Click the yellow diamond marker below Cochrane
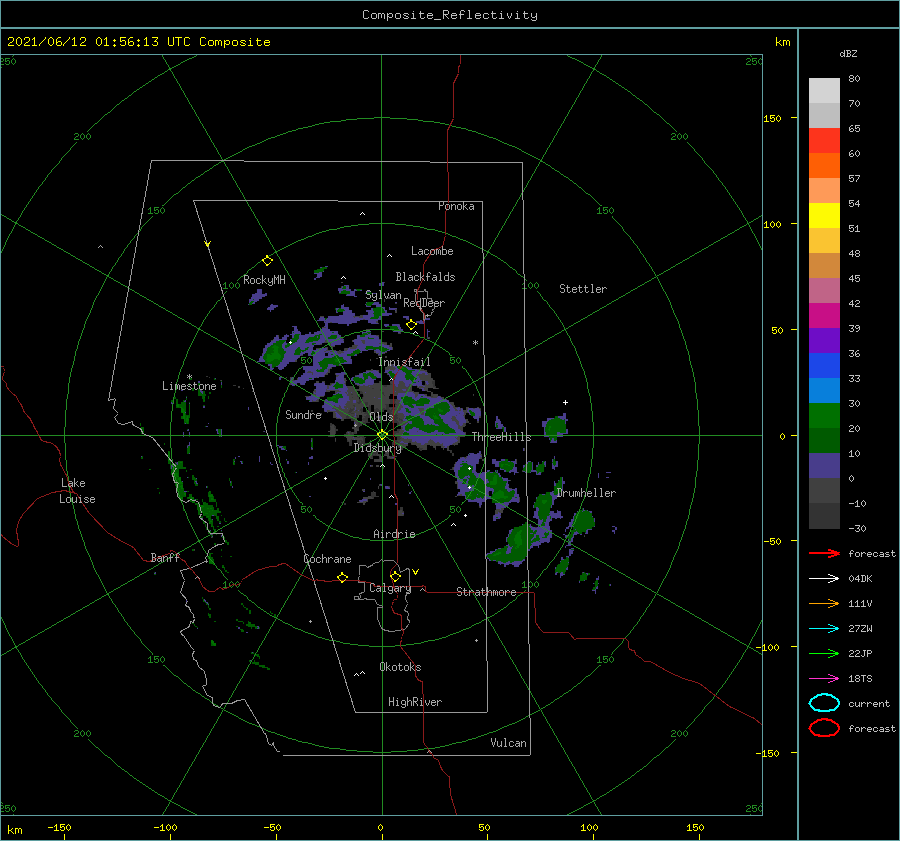Screen dimensions: 900x841 [342, 577]
